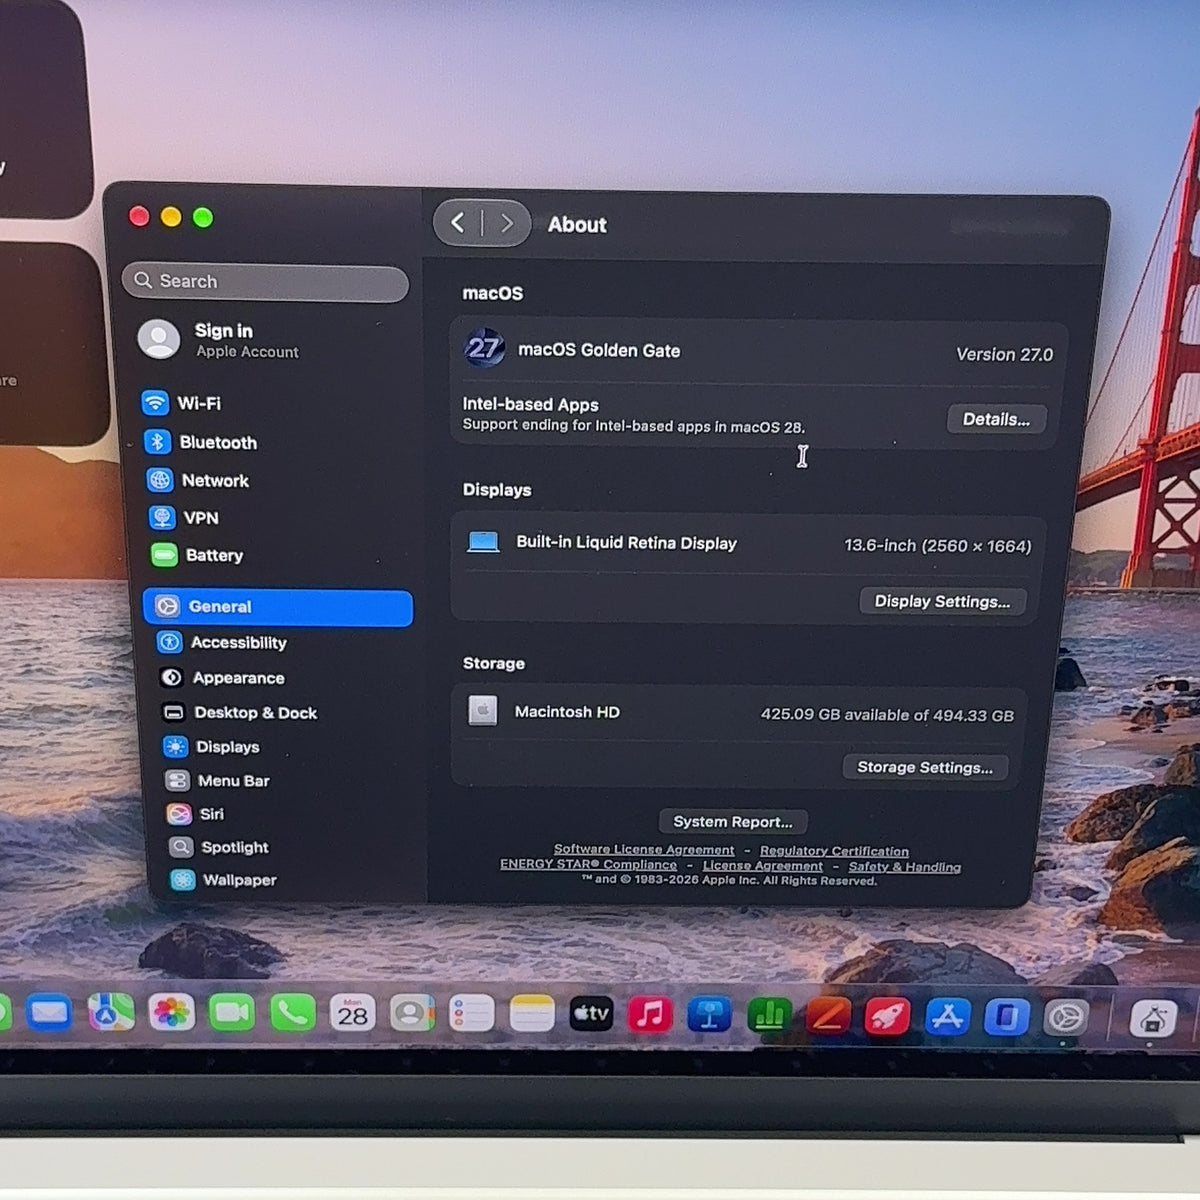Open the Safety & Handling link
The image size is (1200, 1200).
click(905, 867)
